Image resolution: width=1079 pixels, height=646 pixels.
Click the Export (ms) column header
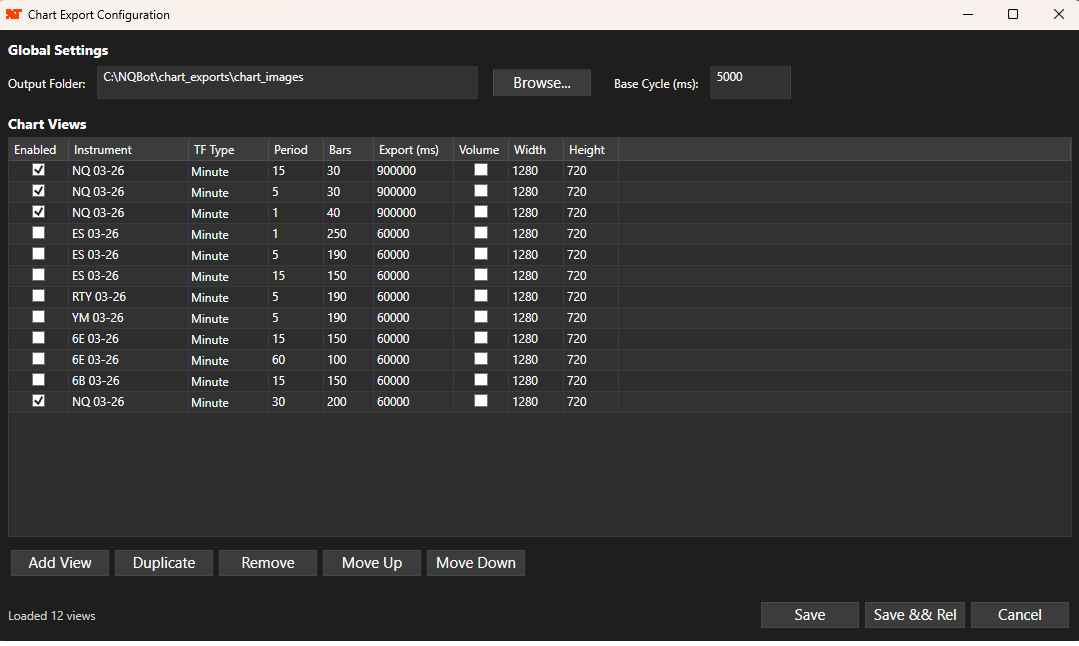pyautogui.click(x=410, y=148)
